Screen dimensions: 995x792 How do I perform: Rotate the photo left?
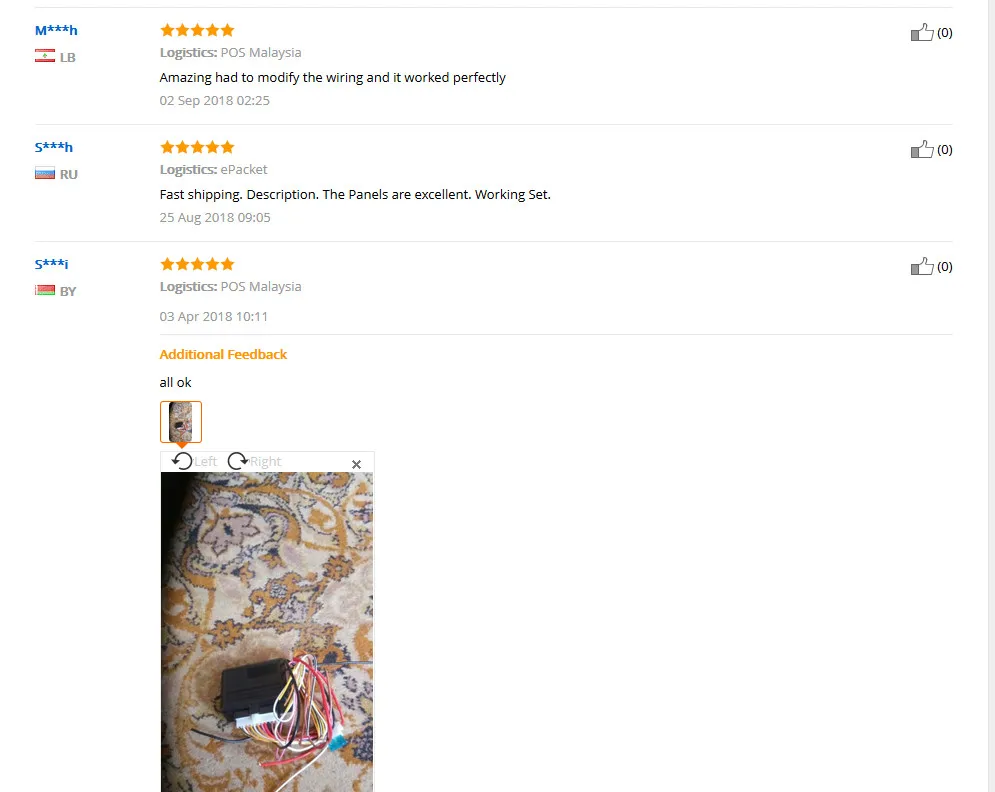194,461
